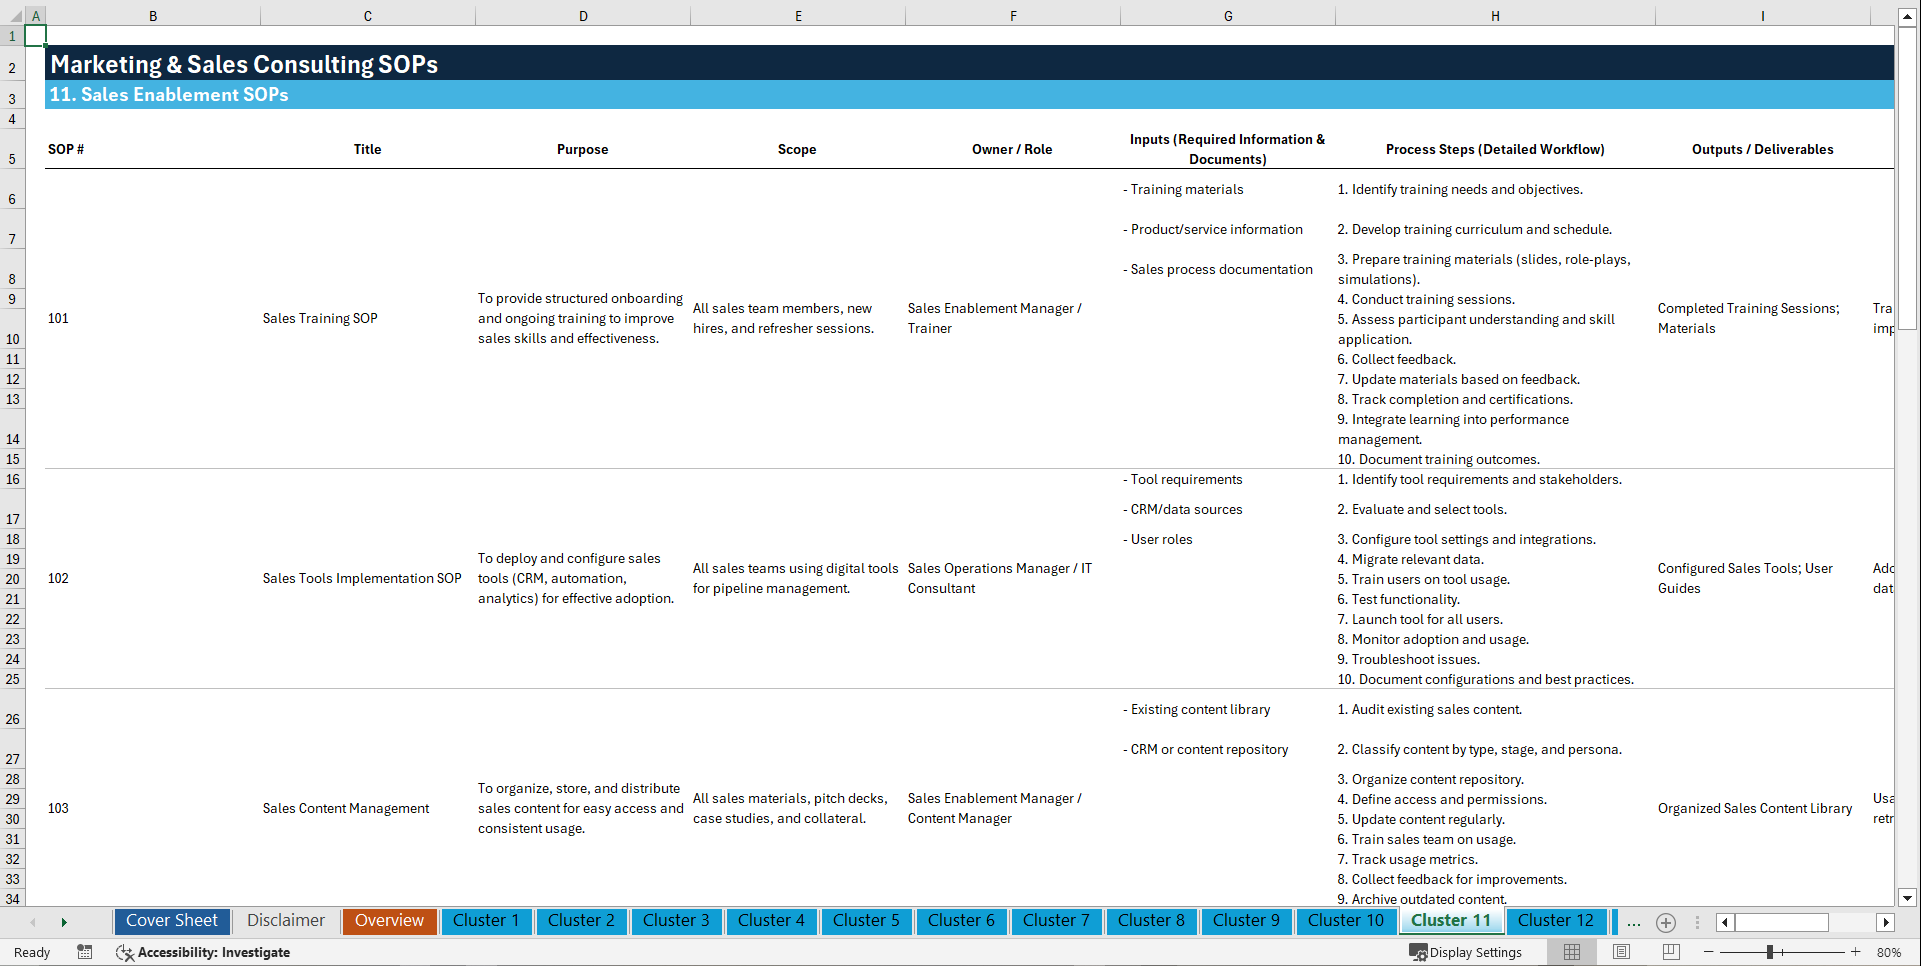
Task: Click the New Sheet plus button
Action: coord(1666,922)
